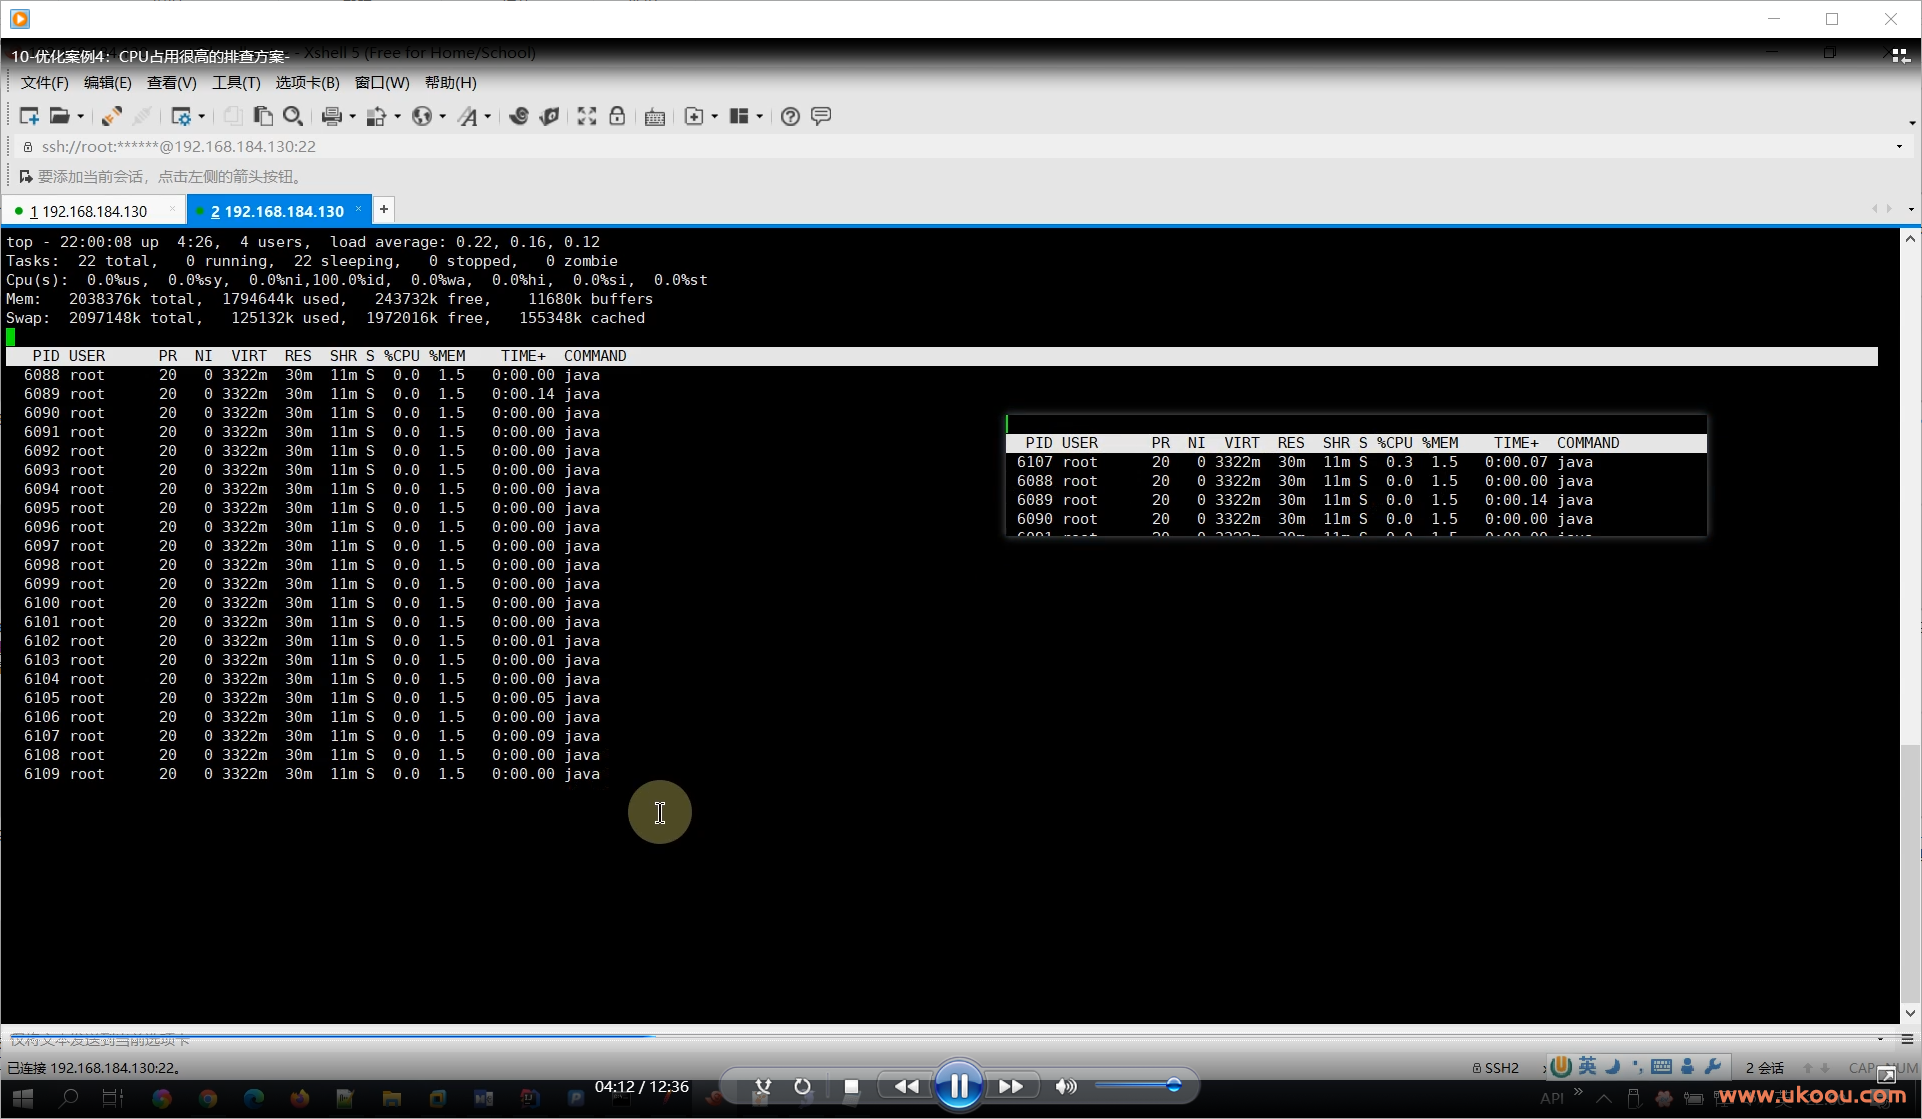The width and height of the screenshot is (1922, 1119).
Task: Click the Reconnect toolbar icon
Action: 111,116
